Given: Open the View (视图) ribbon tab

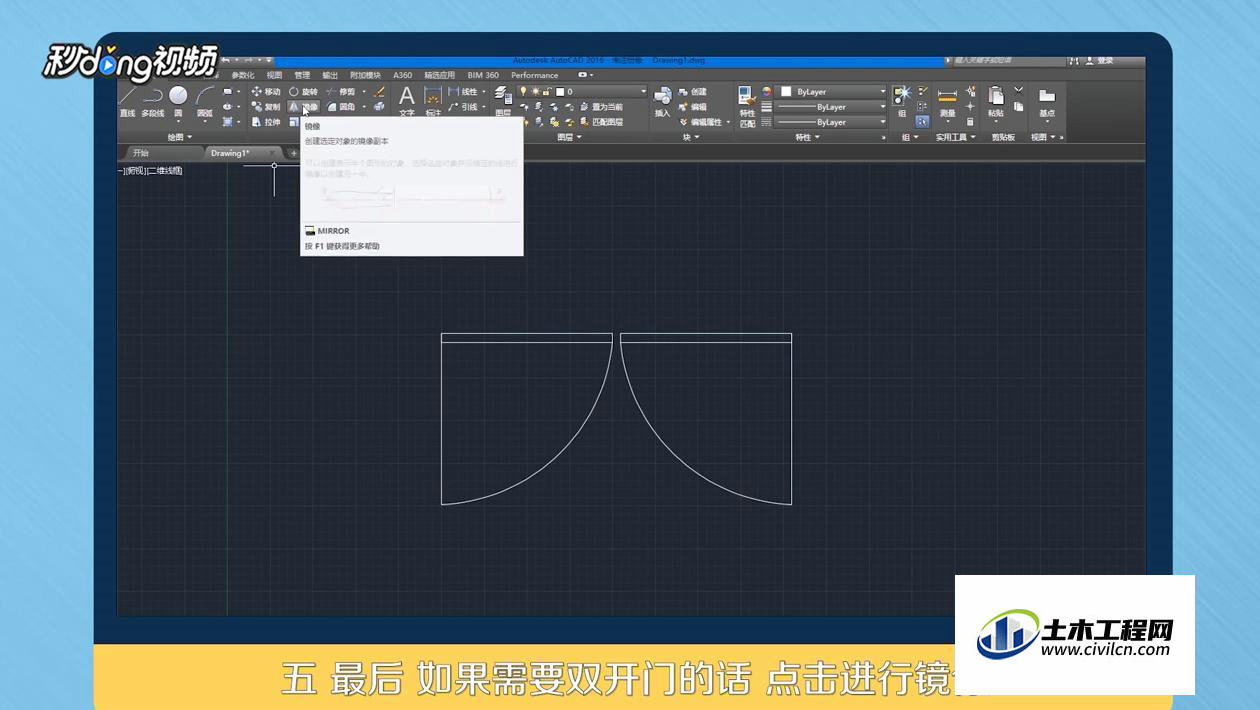Looking at the screenshot, I should pyautogui.click(x=274, y=75).
